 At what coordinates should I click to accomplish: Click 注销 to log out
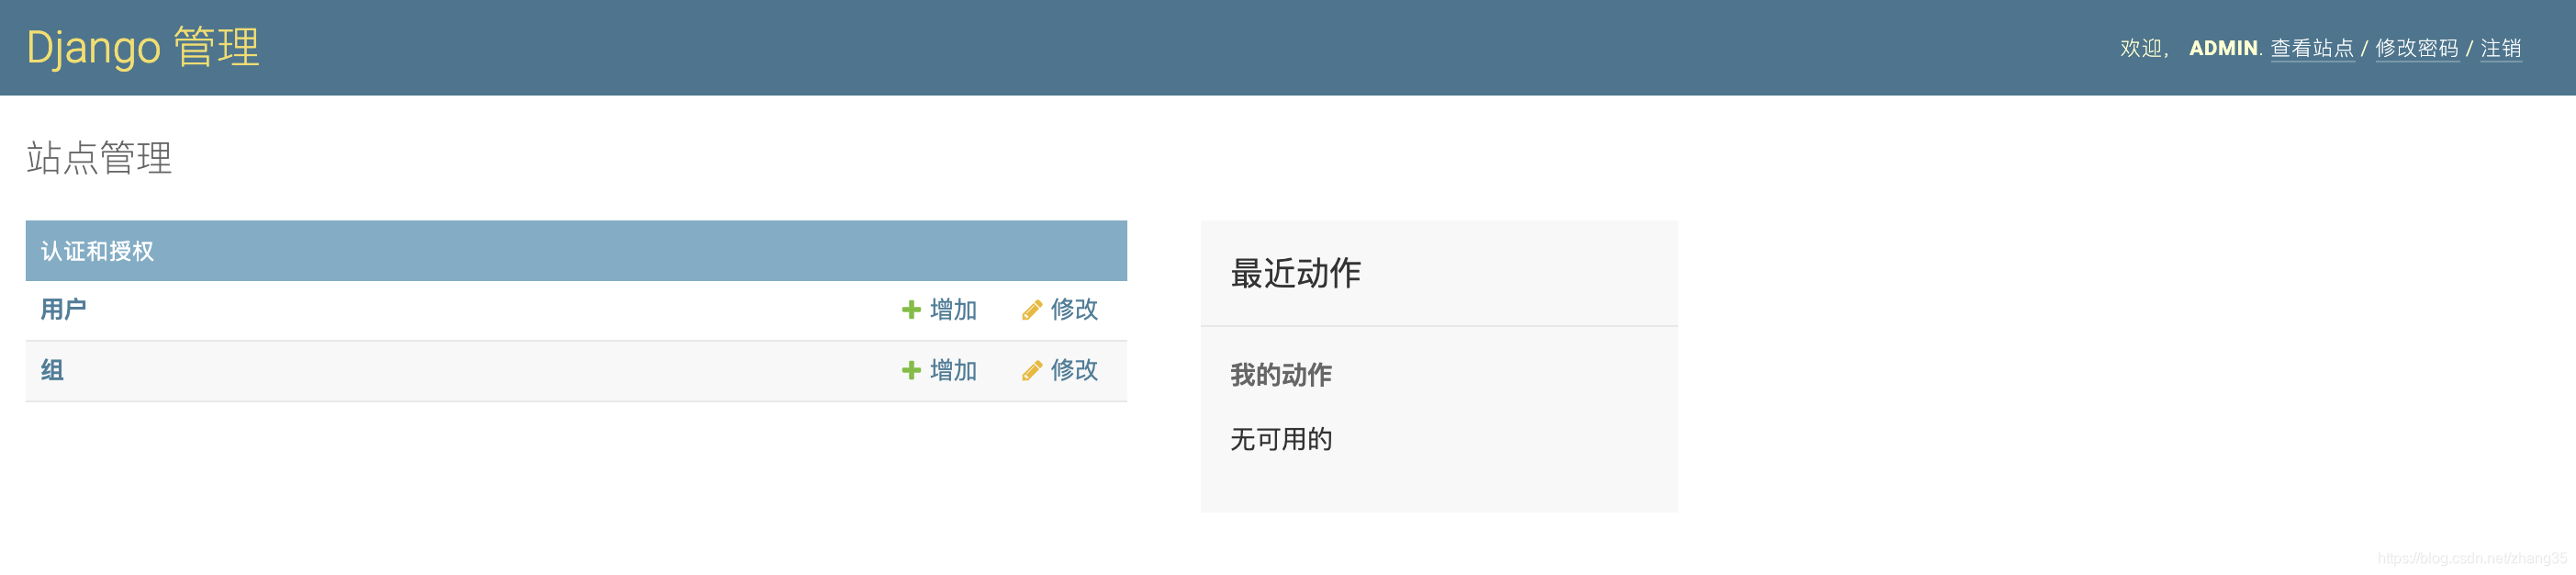point(2501,48)
